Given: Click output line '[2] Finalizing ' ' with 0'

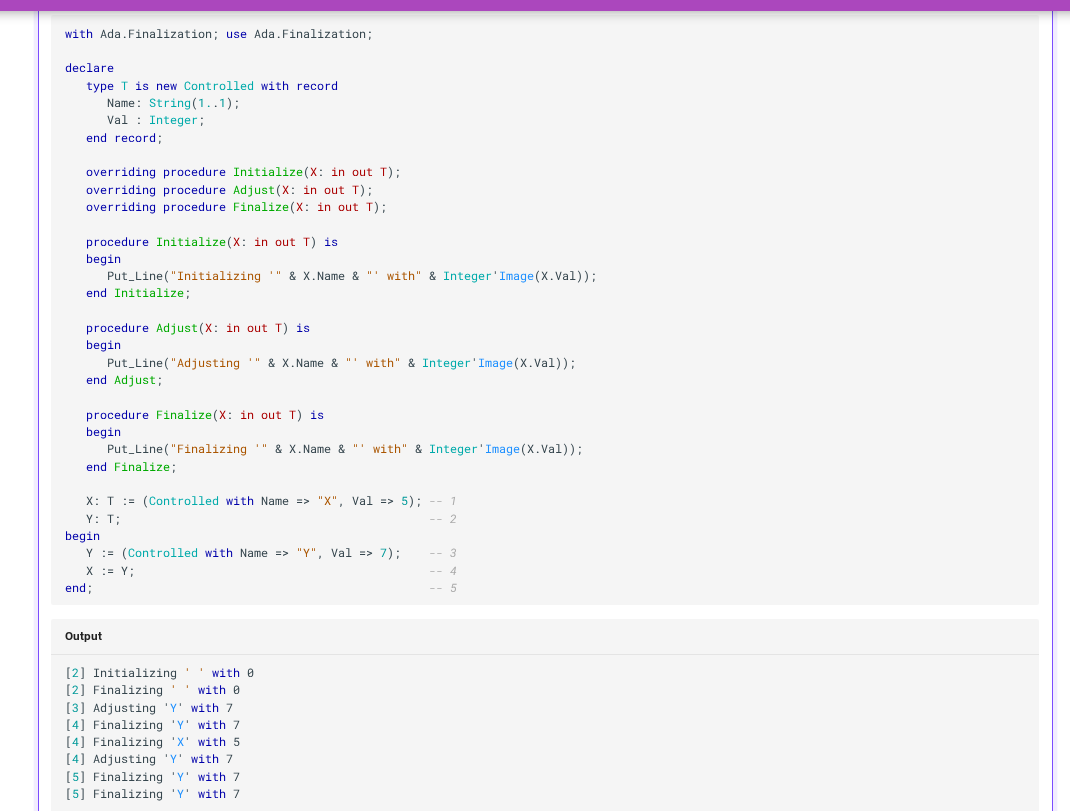Looking at the screenshot, I should click(x=152, y=690).
